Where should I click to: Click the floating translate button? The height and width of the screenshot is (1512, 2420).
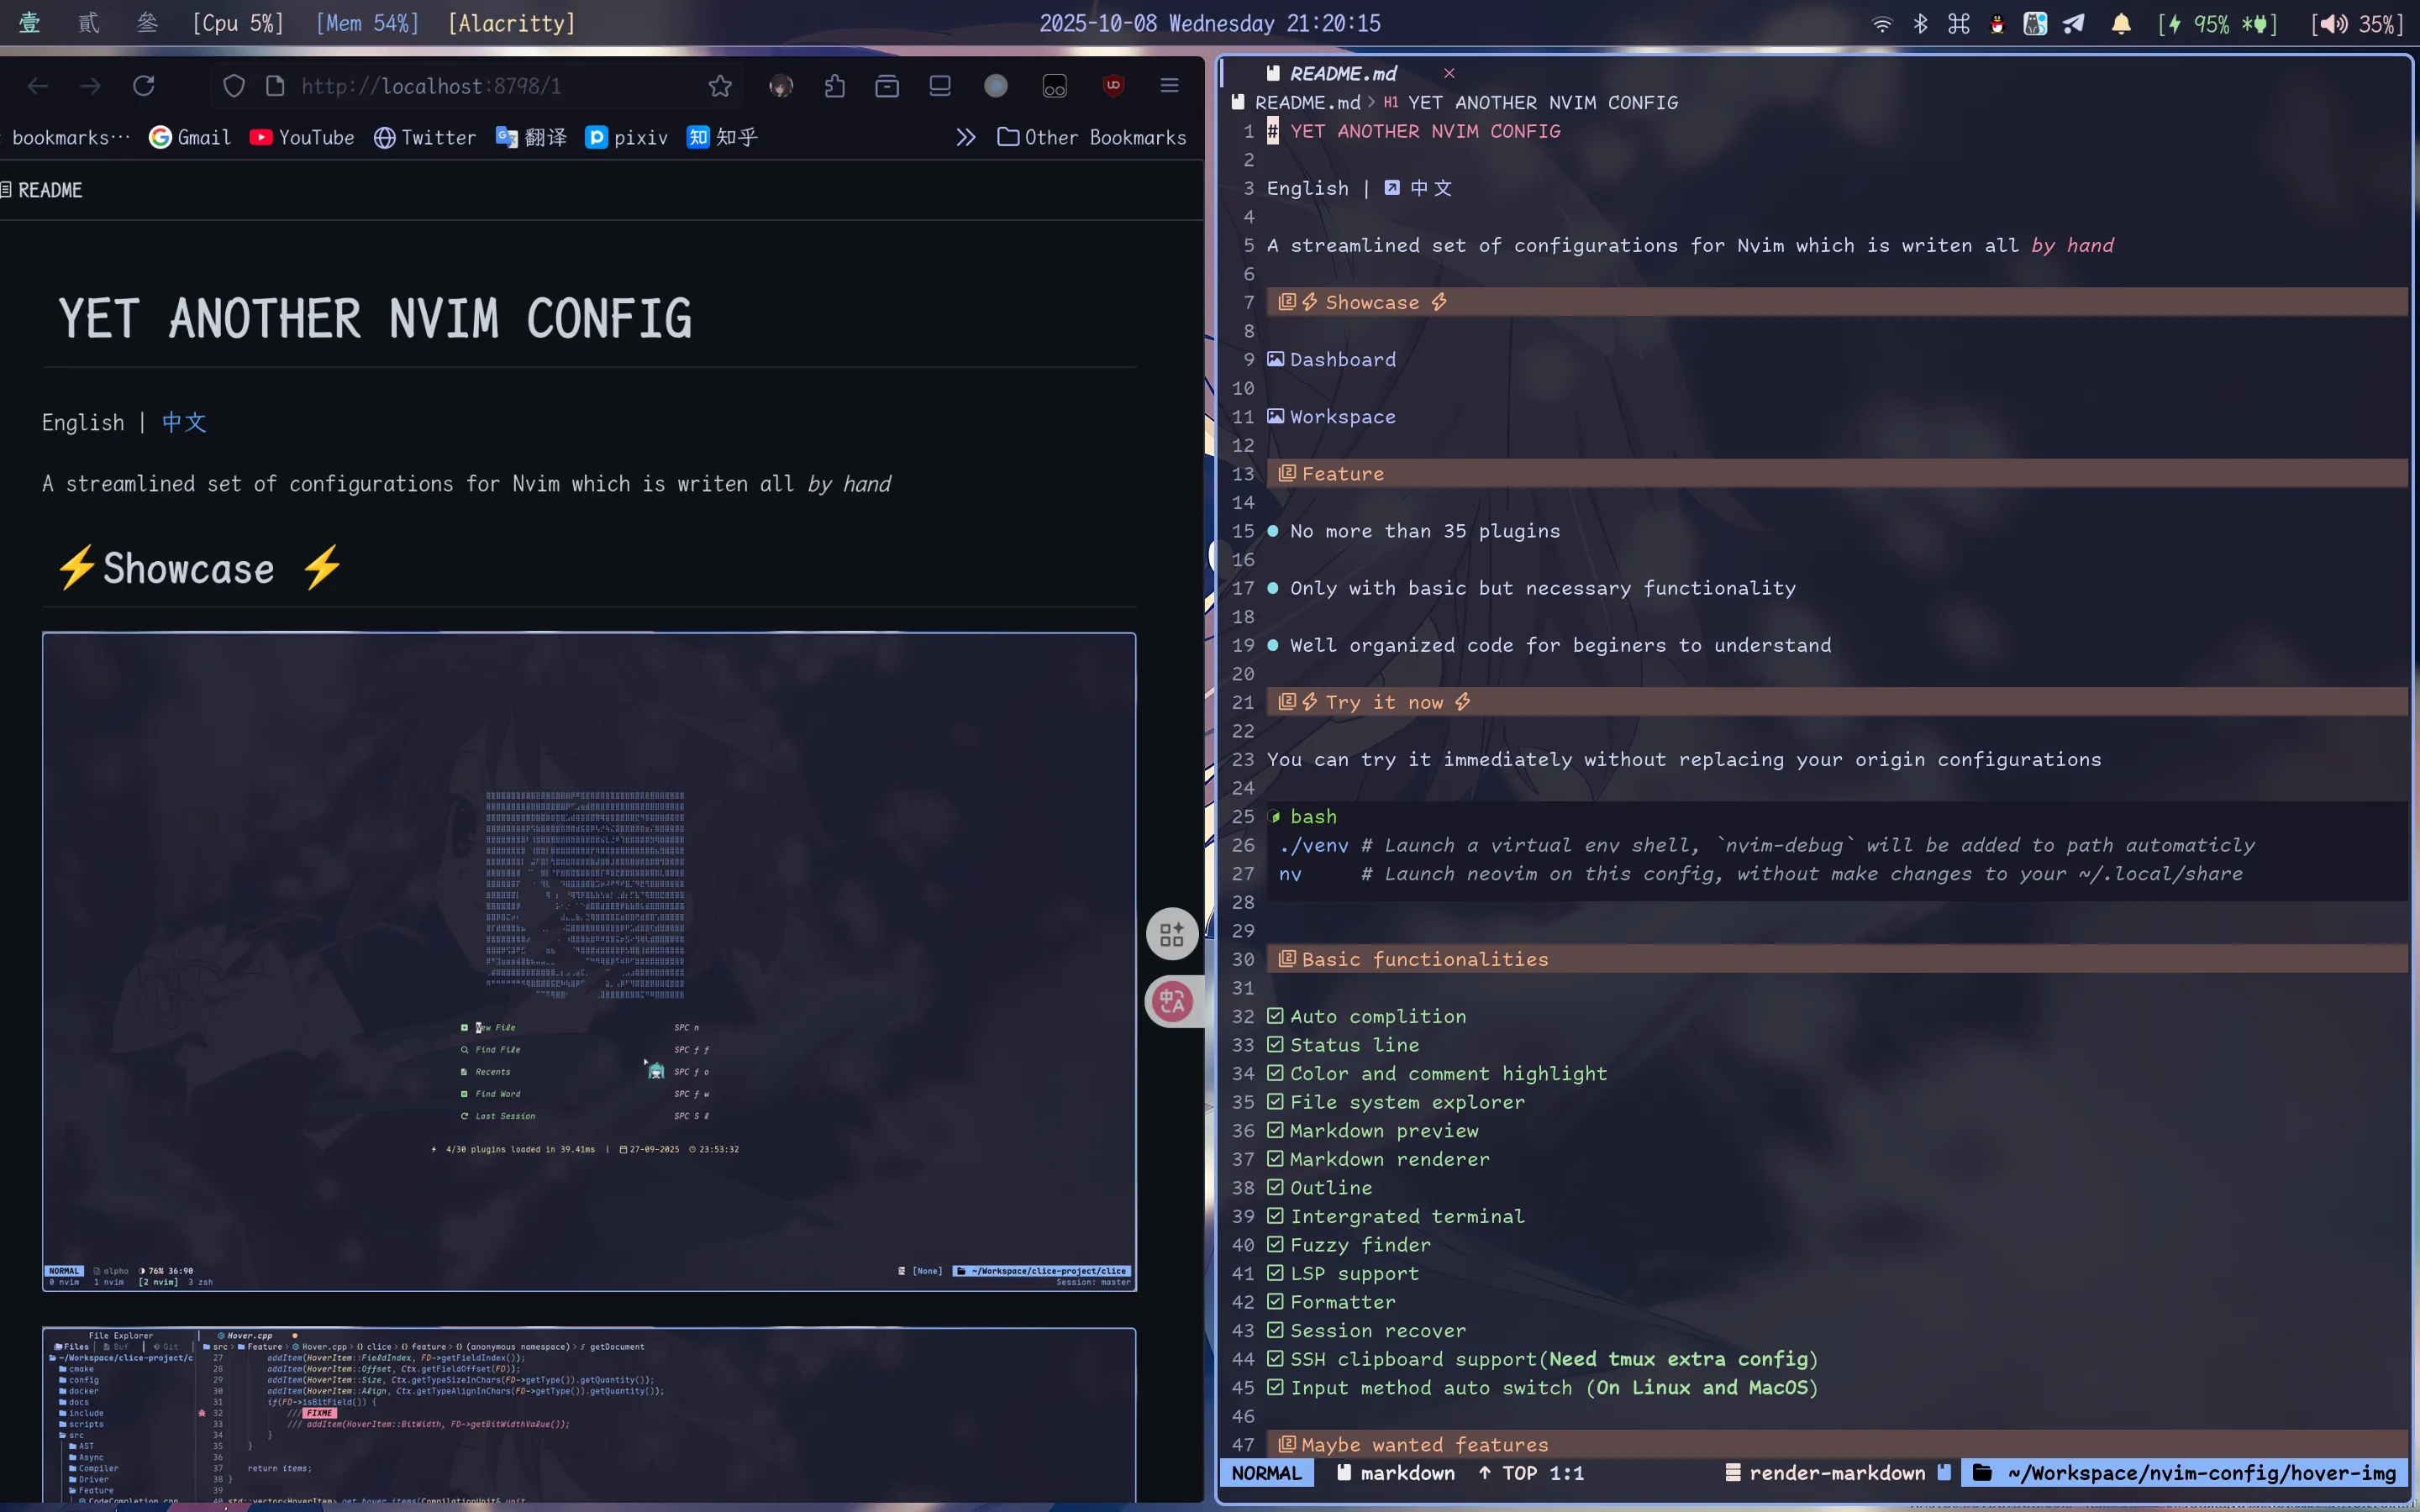[x=1172, y=1001]
